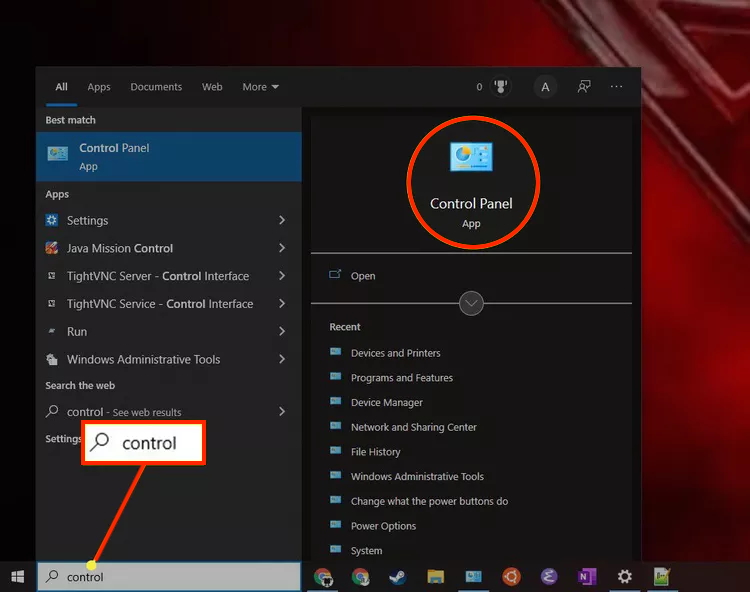The width and height of the screenshot is (750, 592).
Task: Expand the Java Mission Control arrow
Action: tap(282, 248)
